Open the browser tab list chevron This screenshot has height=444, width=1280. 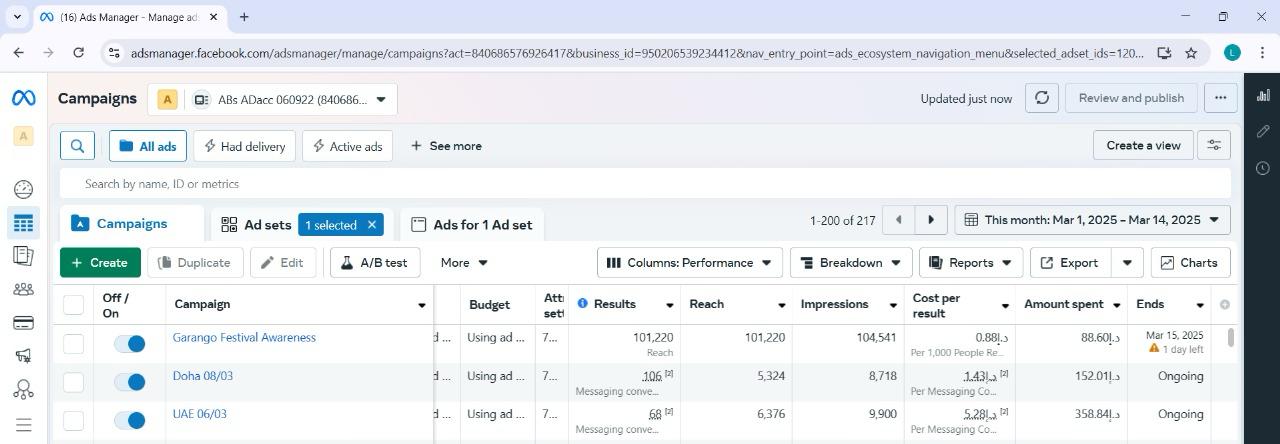coord(17,17)
